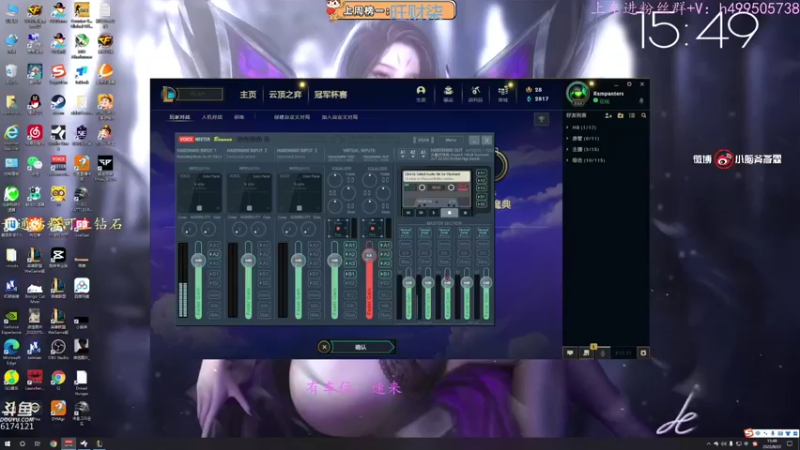
Task: Toggle A1 bus on Hardware Input 1
Action: point(214,245)
